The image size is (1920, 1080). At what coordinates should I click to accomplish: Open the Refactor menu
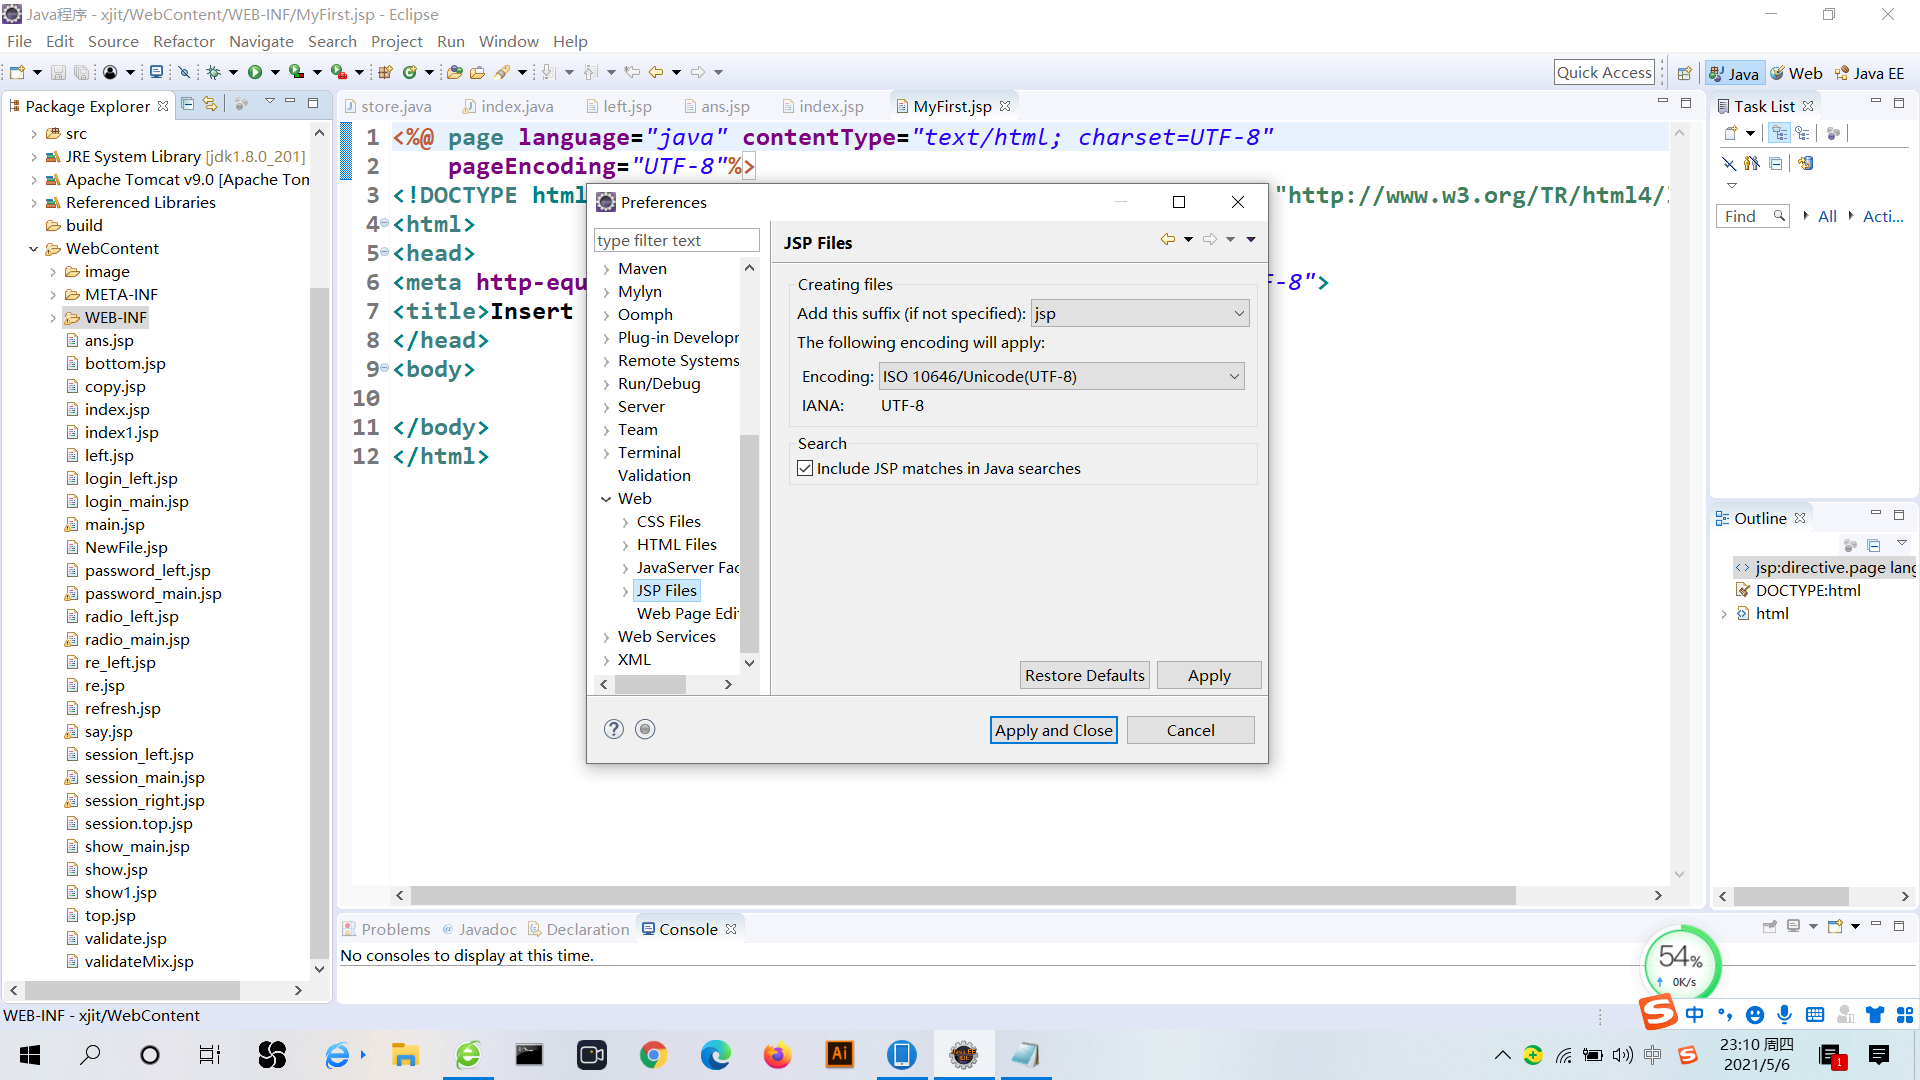click(x=183, y=41)
